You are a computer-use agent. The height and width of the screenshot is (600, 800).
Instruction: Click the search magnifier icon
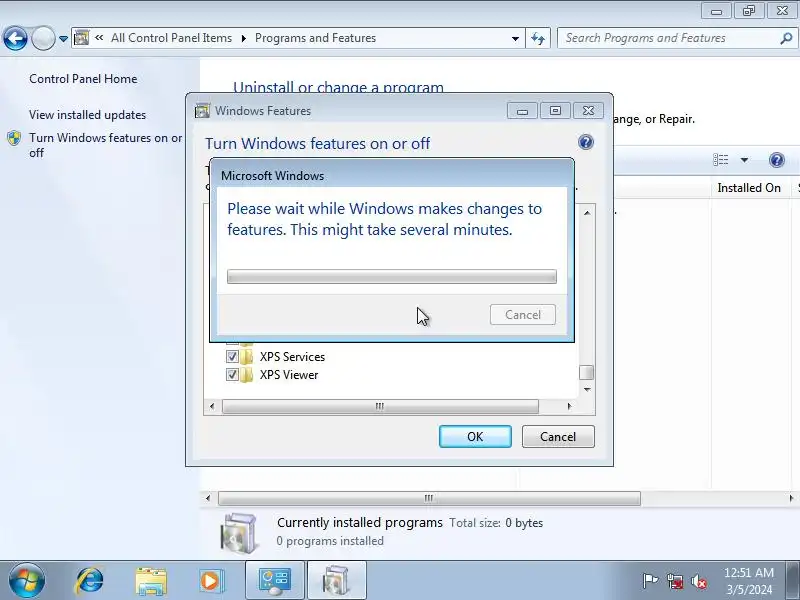(x=786, y=38)
